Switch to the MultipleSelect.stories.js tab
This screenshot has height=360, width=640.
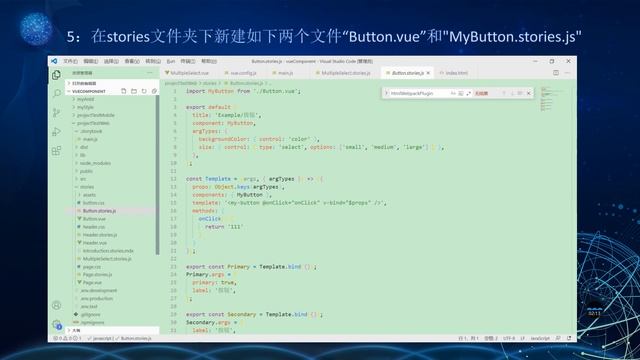tap(343, 73)
